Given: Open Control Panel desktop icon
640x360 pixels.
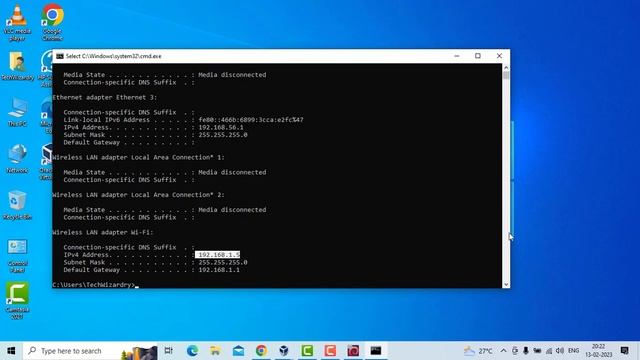Looking at the screenshot, I should click(17, 256).
